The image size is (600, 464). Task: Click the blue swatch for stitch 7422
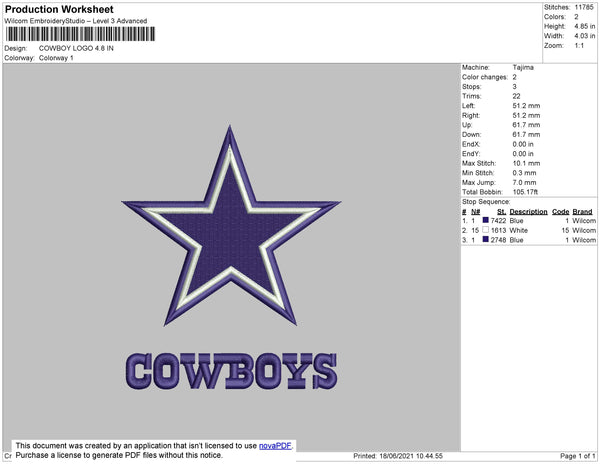tap(486, 220)
